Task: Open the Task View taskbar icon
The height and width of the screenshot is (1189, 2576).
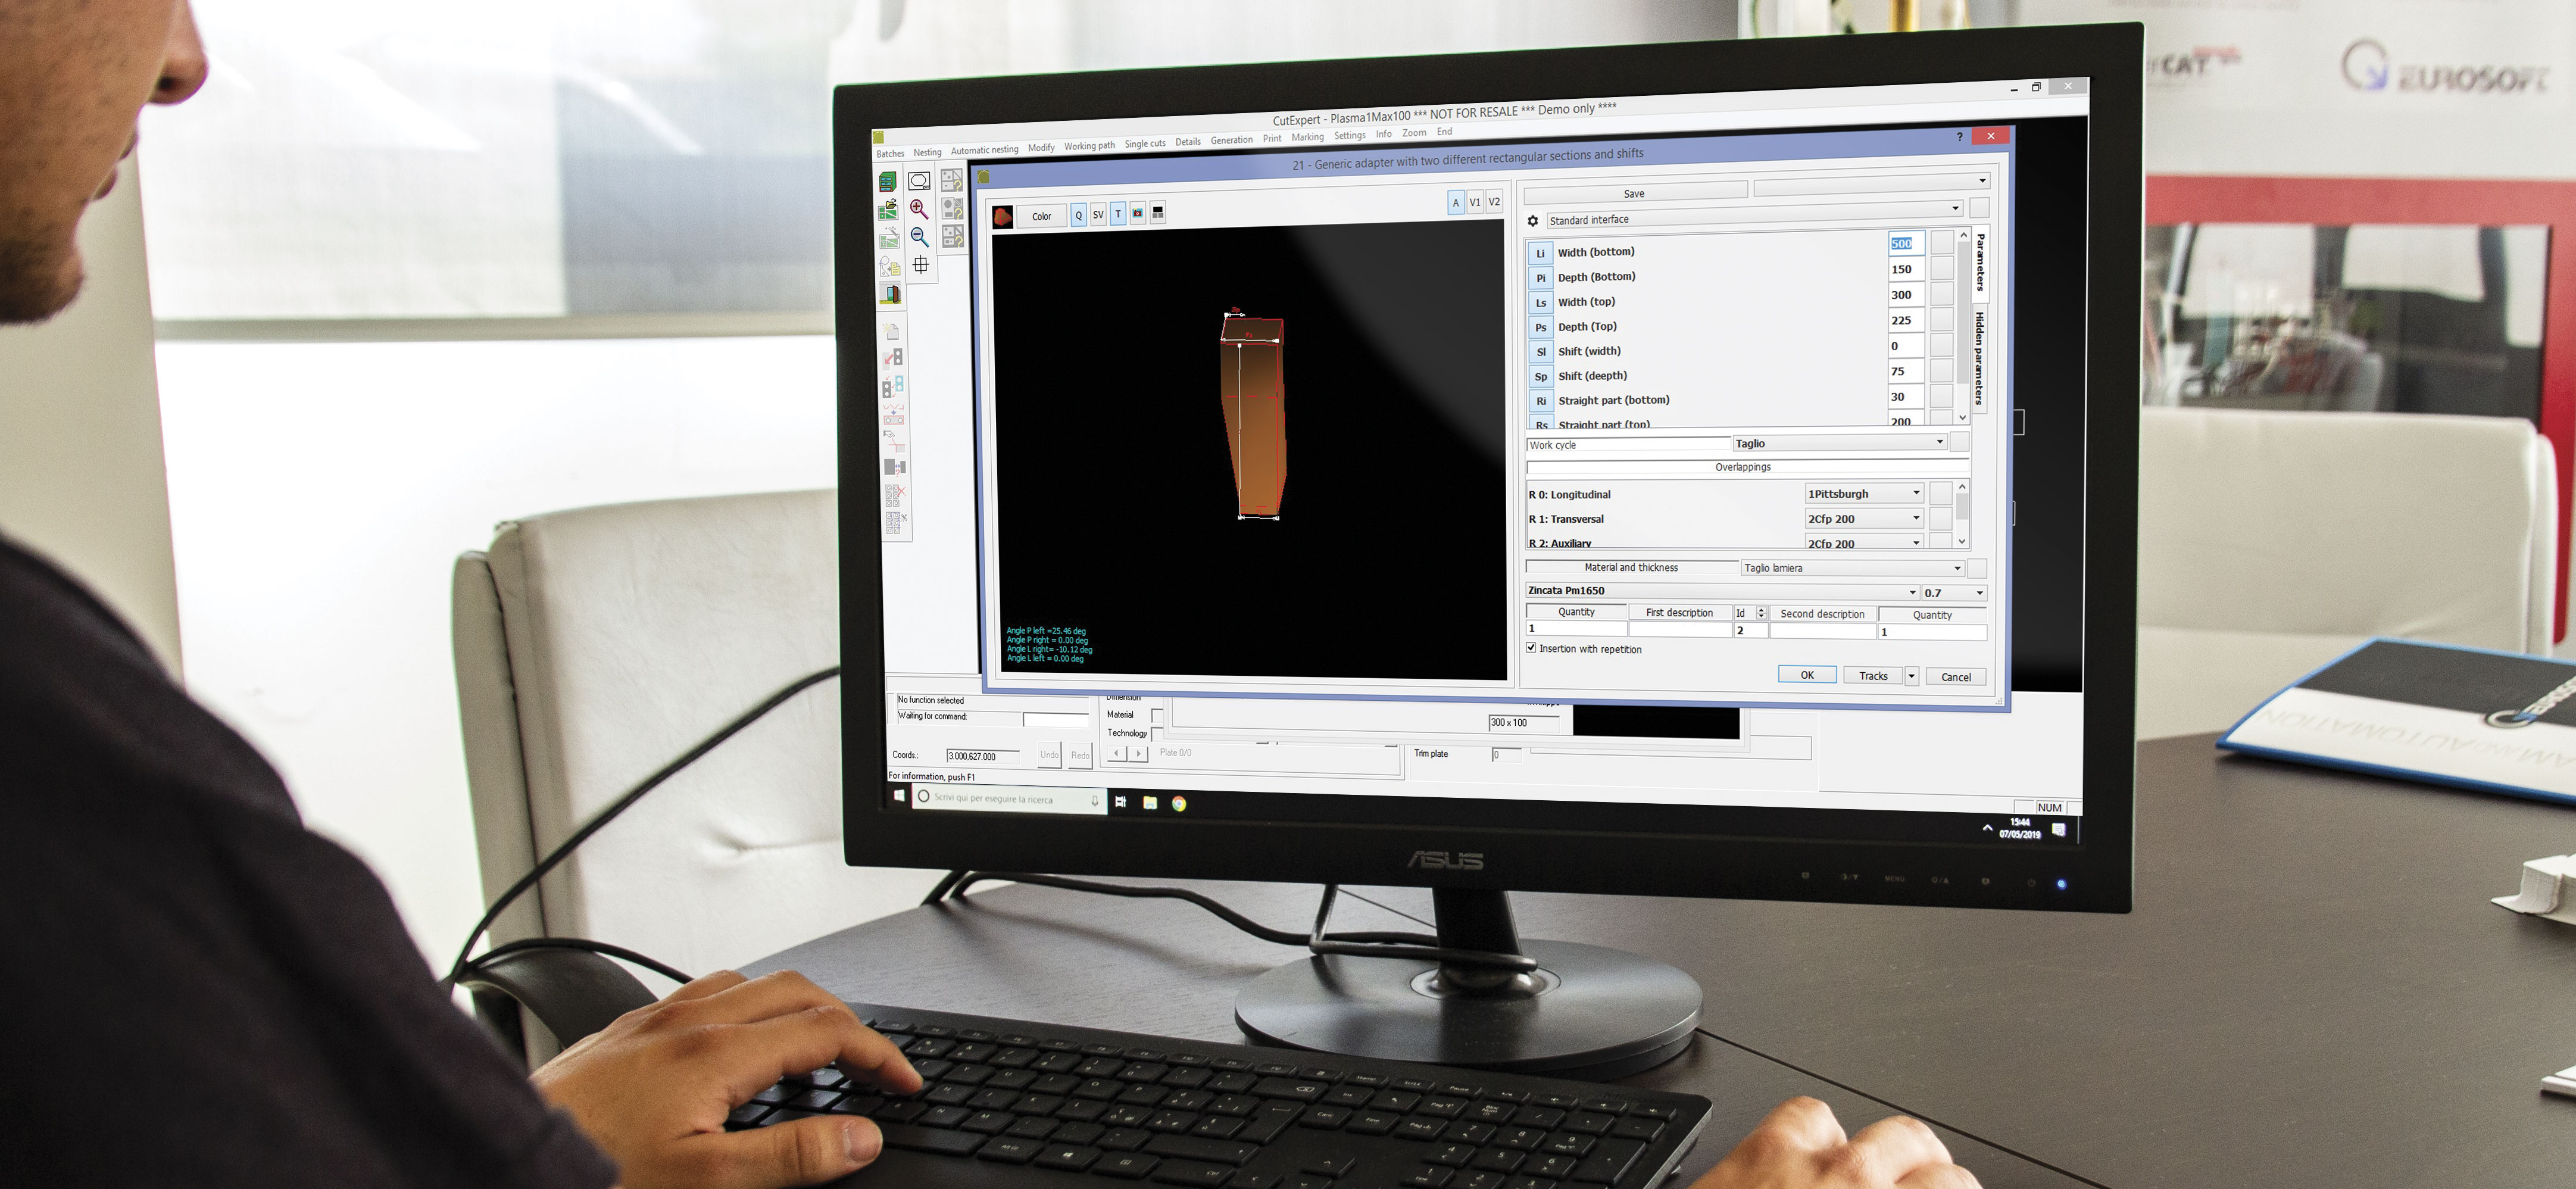Action: click(x=1120, y=801)
